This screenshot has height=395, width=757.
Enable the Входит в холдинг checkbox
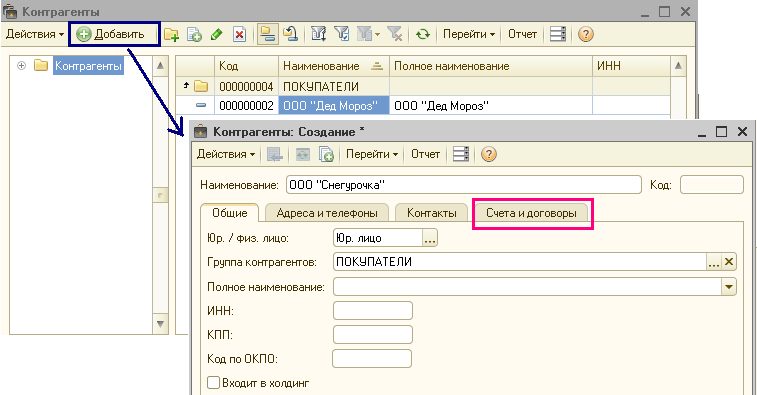(x=213, y=383)
